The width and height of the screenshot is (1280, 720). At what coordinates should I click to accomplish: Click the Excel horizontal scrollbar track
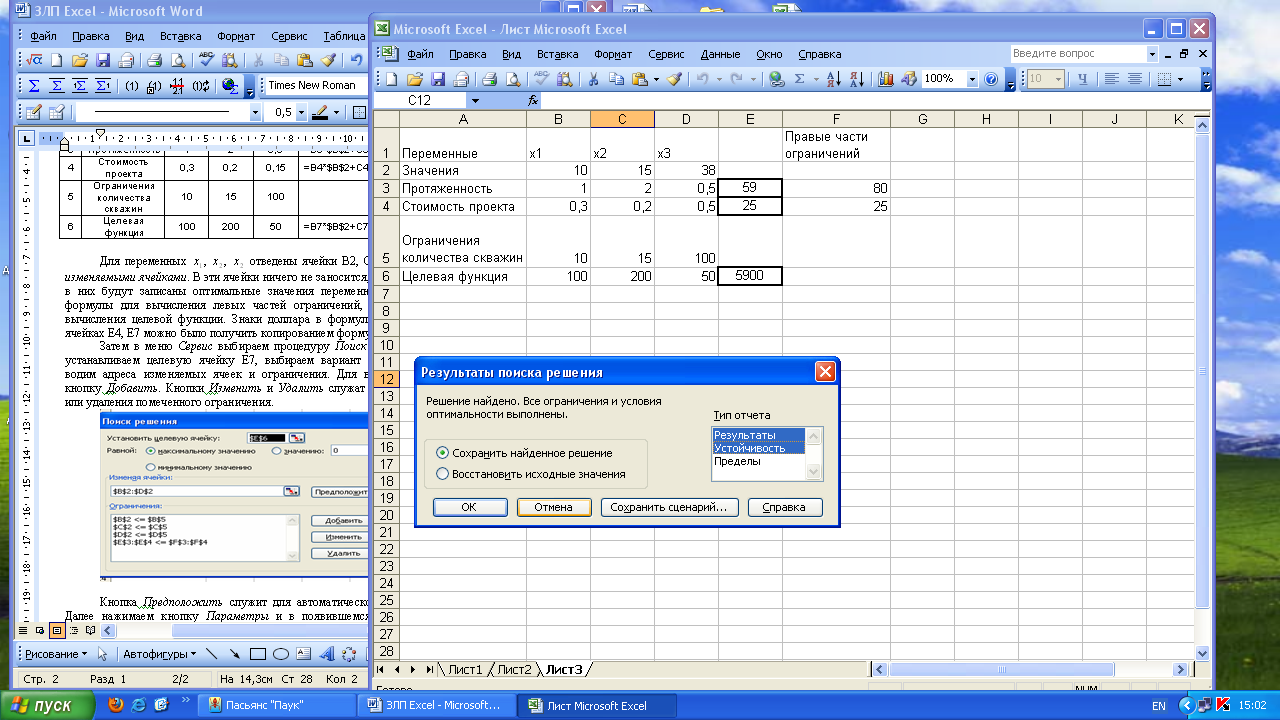point(1030,669)
